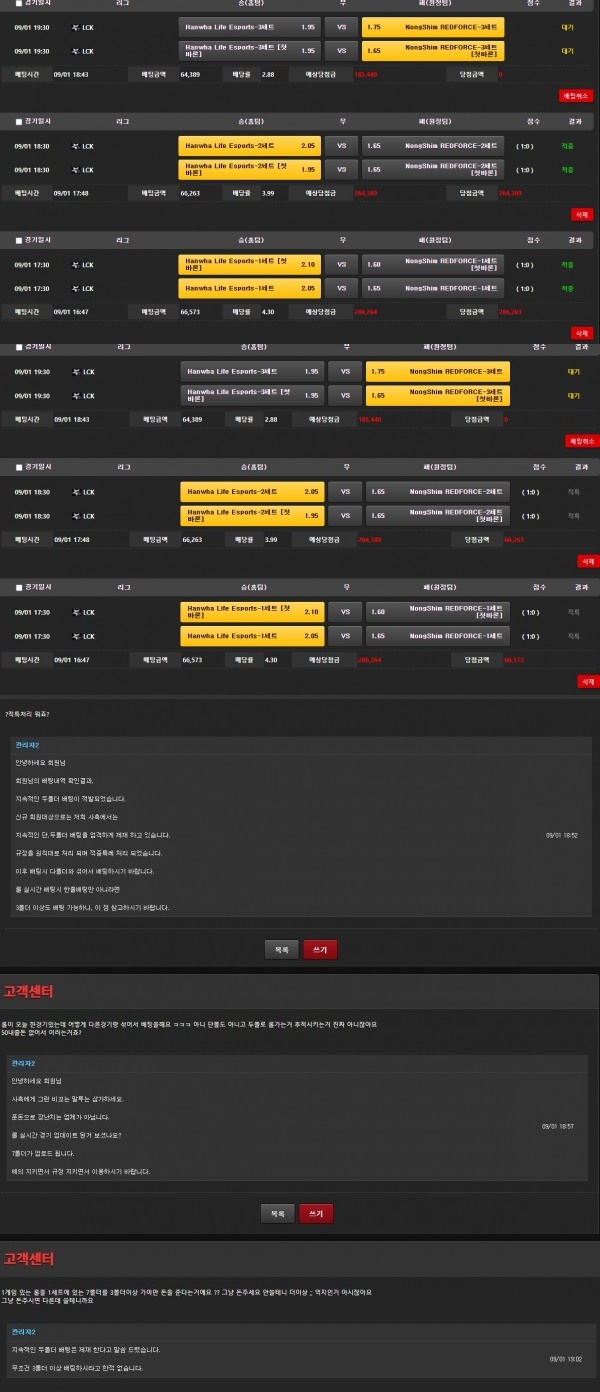Click 삭제 for the slip that won 286,264
Viewport: 600px width, 1392px height.
pos(582,332)
